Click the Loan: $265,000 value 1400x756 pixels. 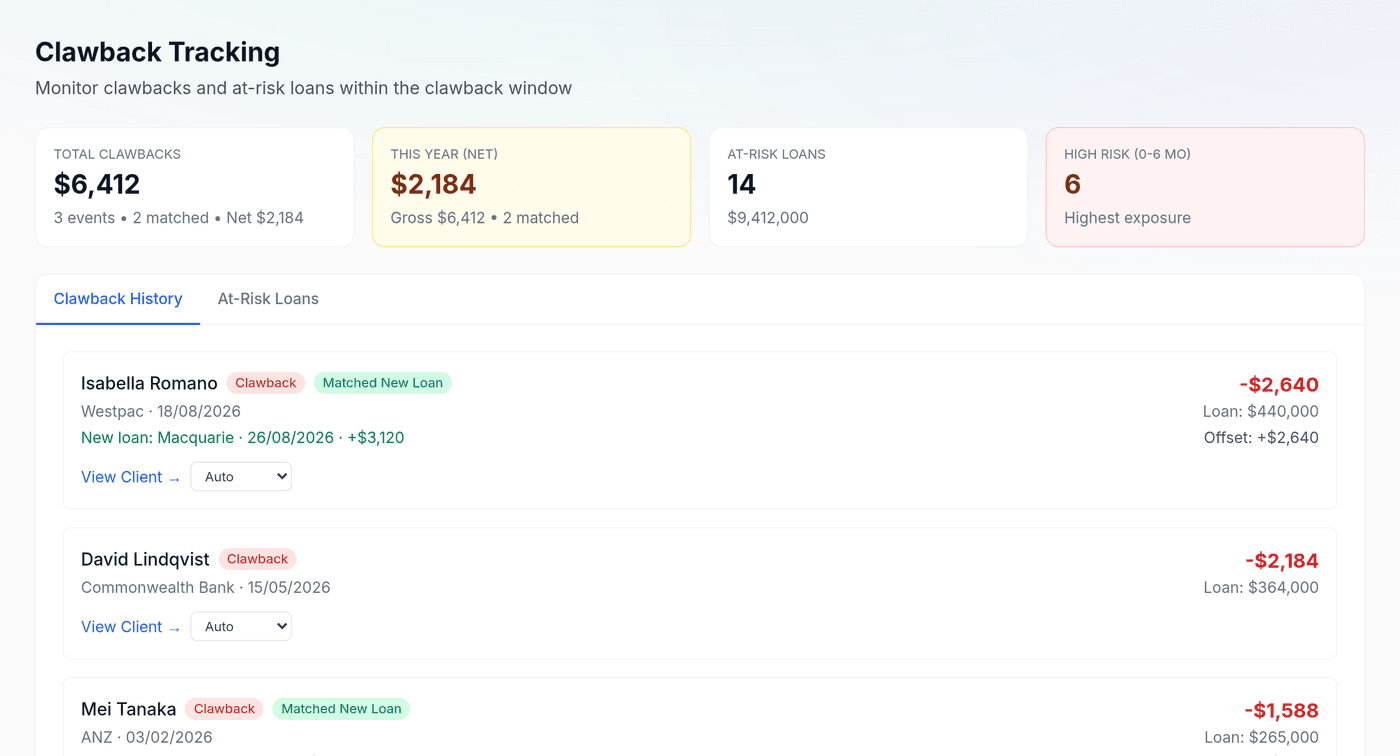[1261, 737]
